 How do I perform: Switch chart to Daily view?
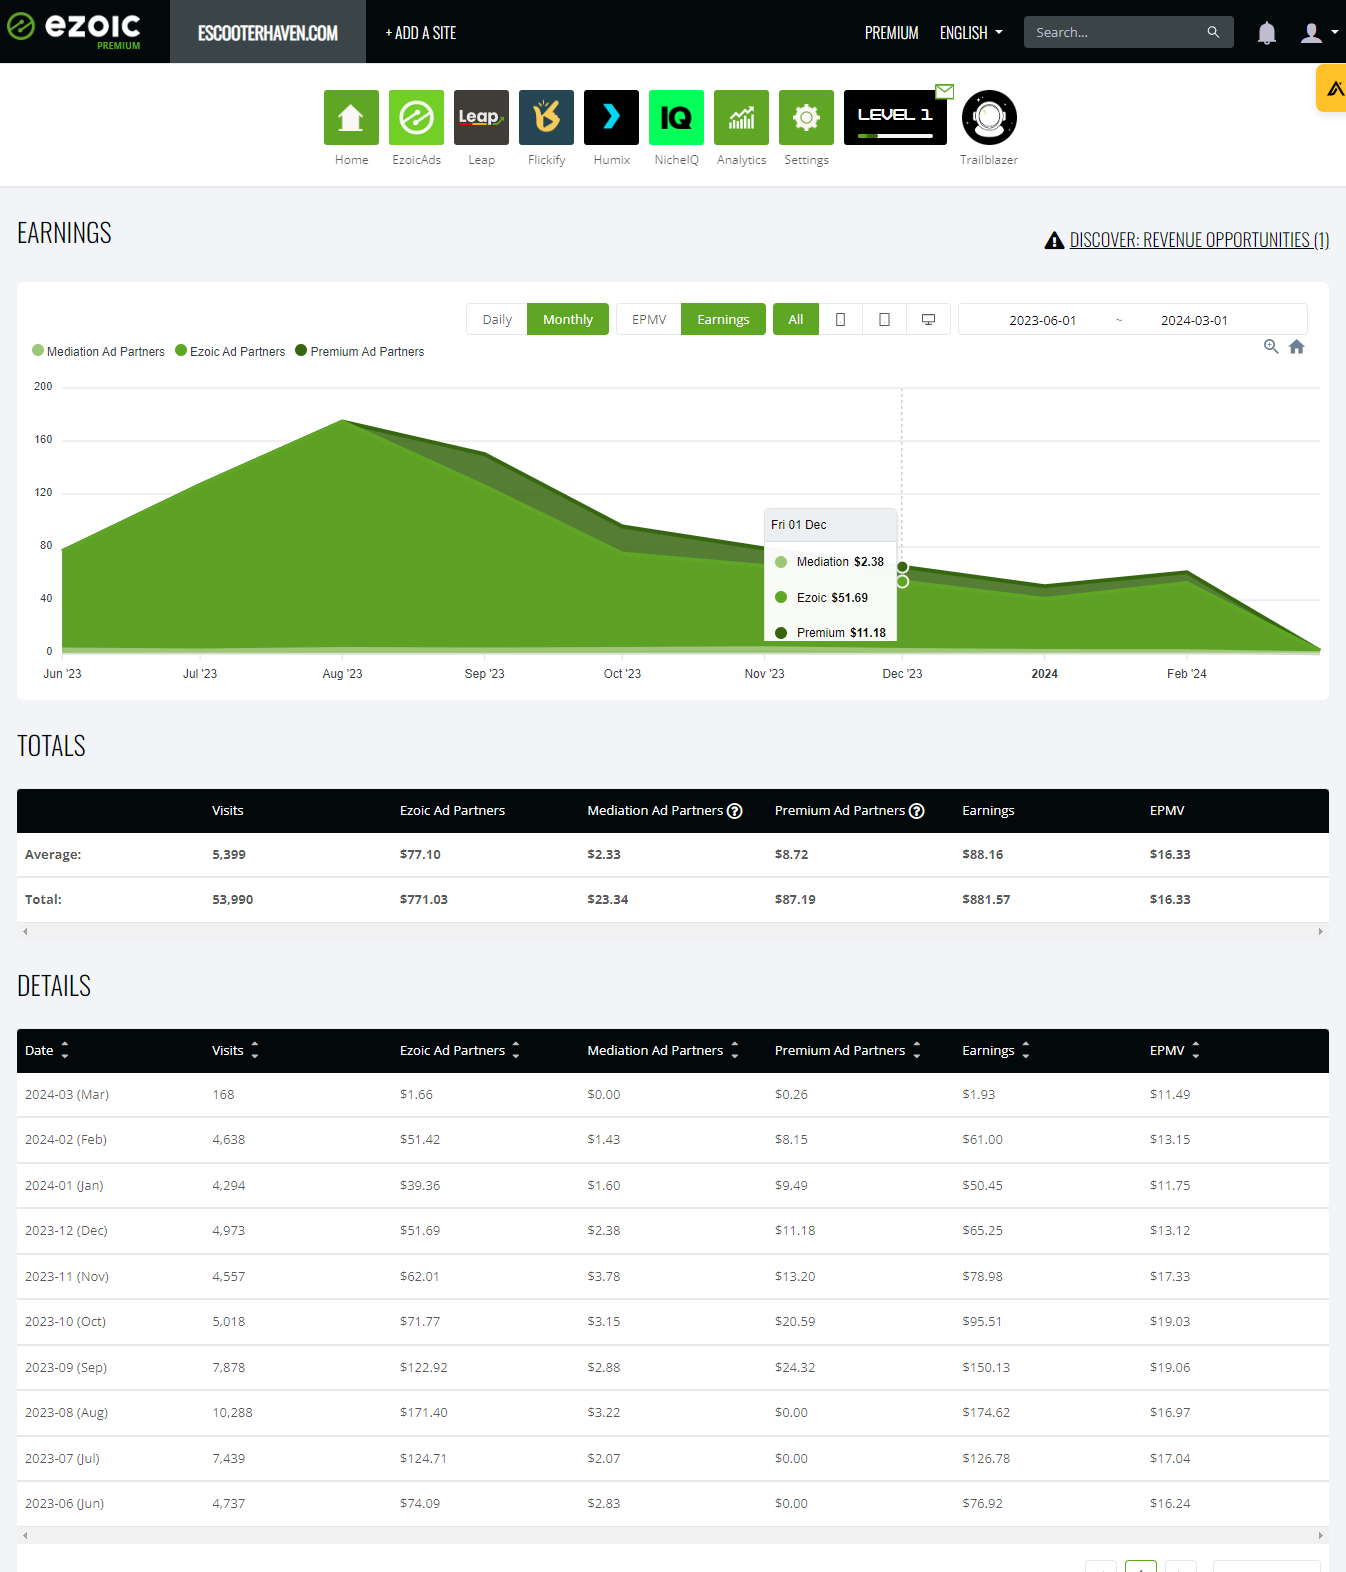[x=497, y=319]
